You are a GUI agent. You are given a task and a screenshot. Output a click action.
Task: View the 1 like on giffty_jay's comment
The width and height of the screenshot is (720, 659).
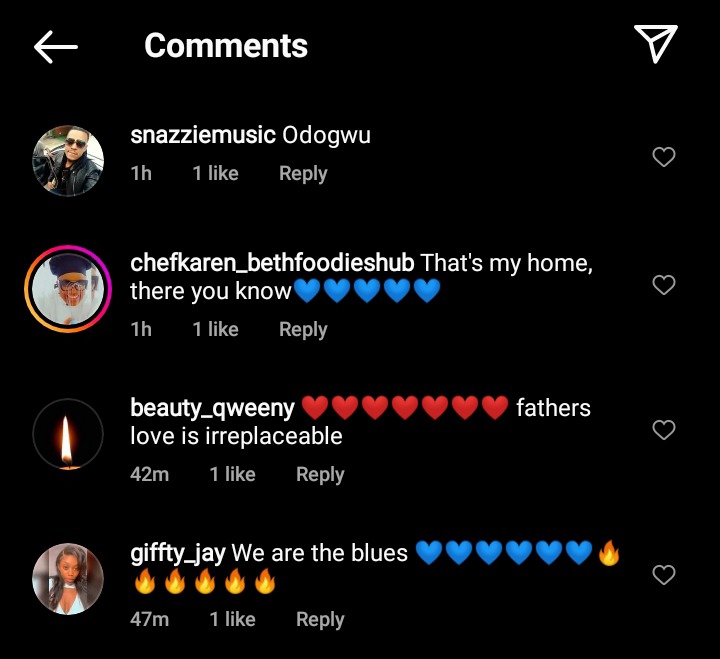(232, 620)
